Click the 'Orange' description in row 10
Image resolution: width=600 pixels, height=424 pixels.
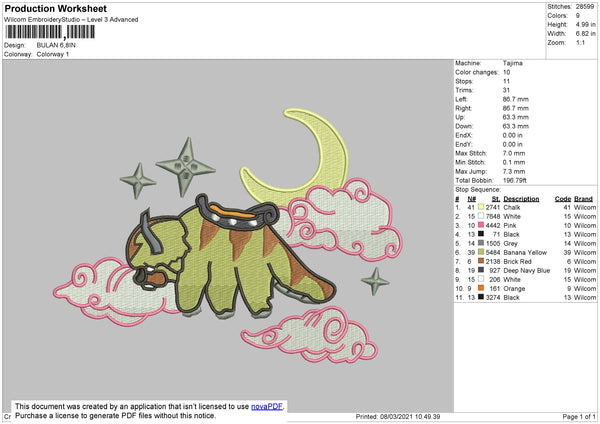pyautogui.click(x=514, y=289)
